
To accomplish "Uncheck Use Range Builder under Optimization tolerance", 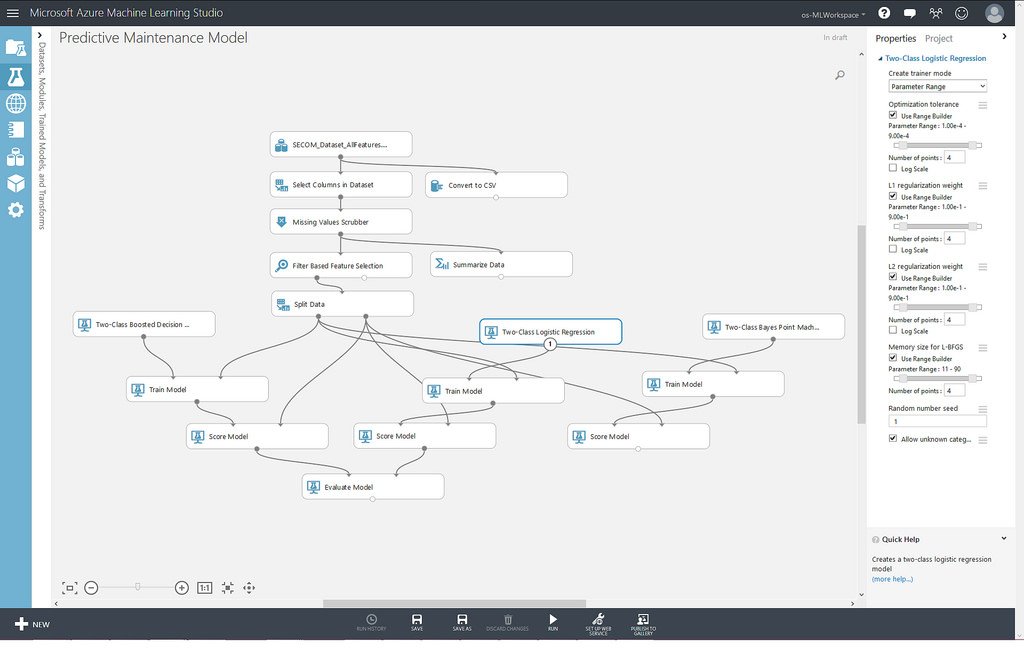I will click(893, 116).
